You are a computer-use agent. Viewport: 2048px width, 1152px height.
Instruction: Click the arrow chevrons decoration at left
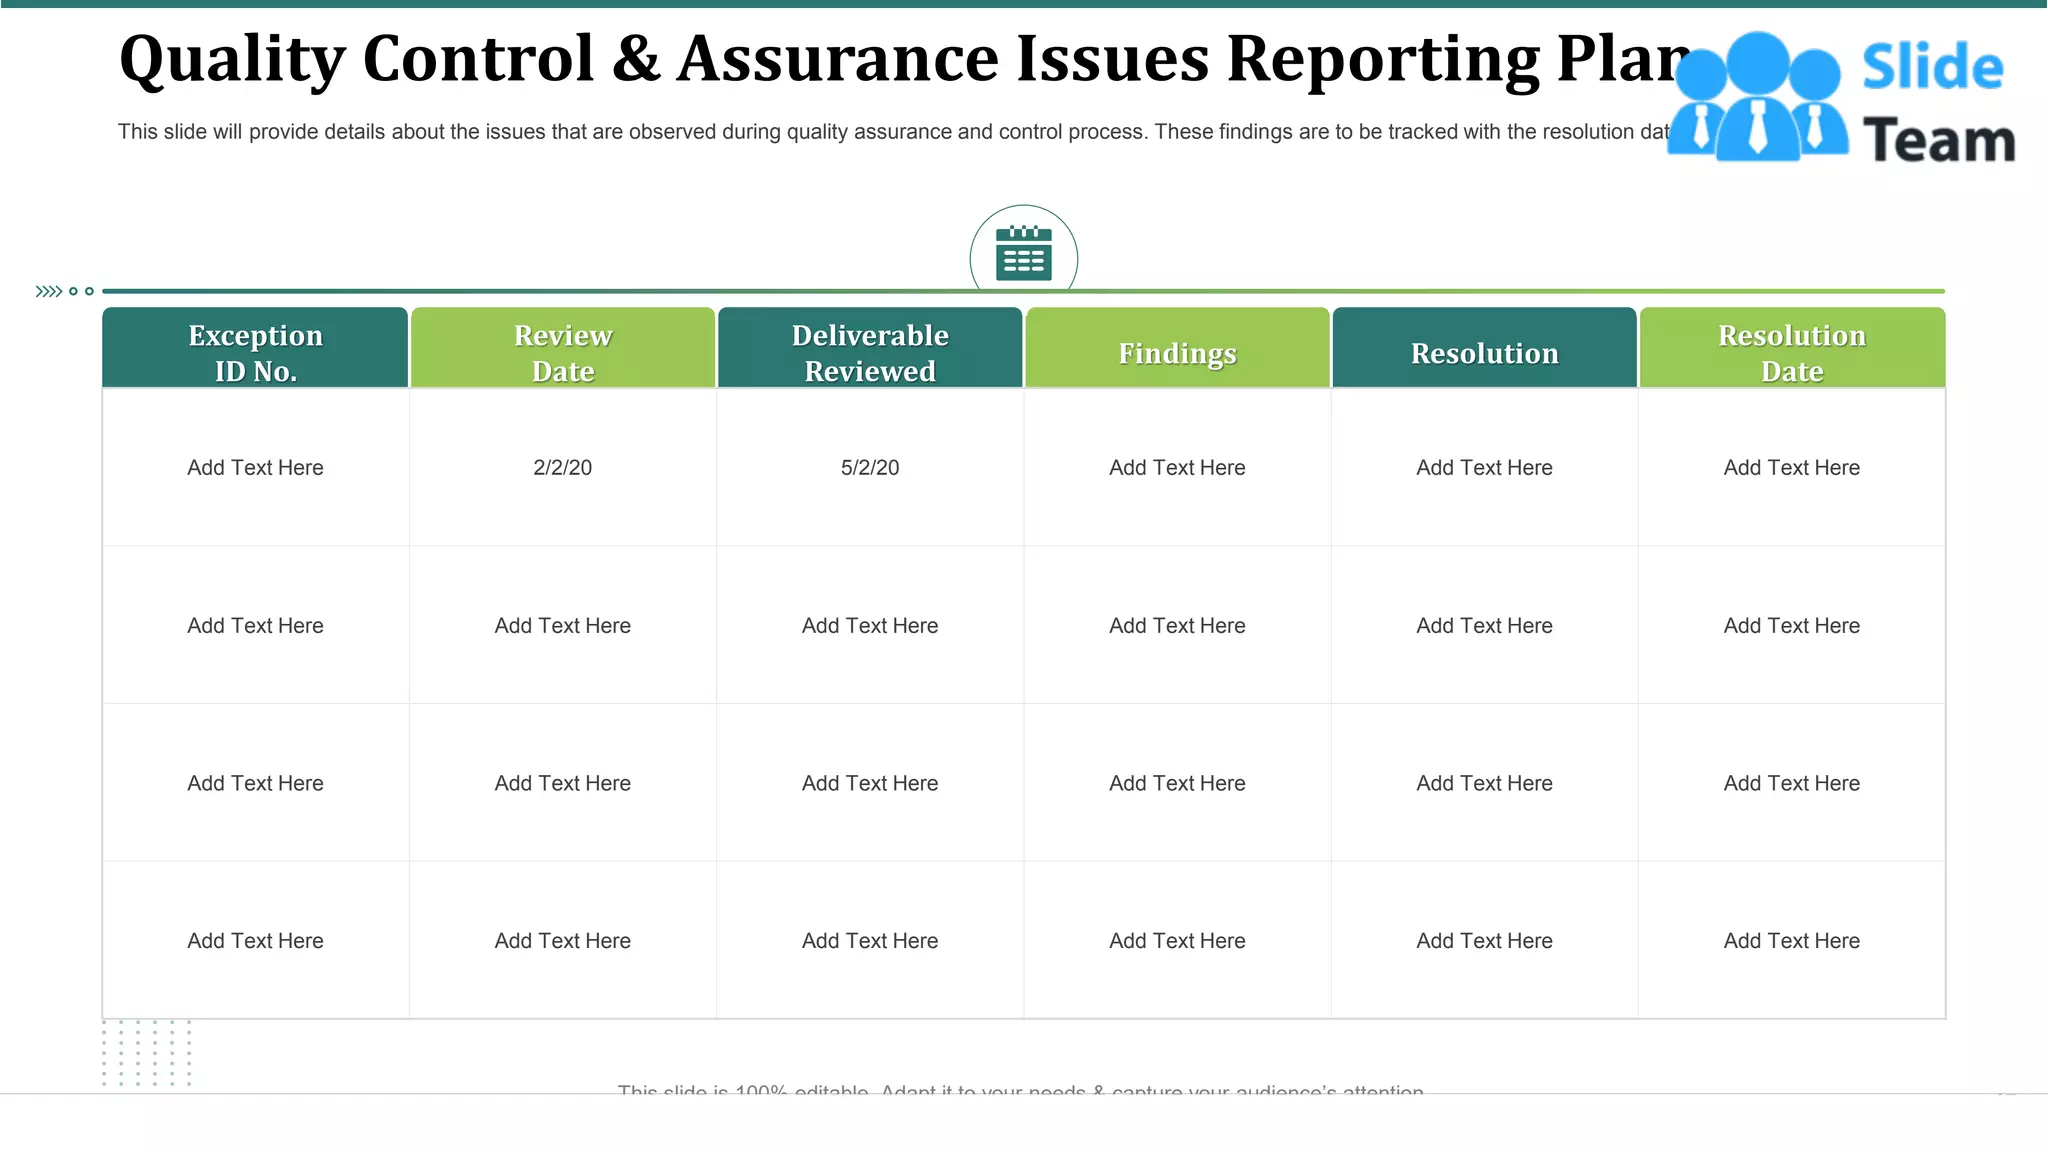[x=49, y=292]
